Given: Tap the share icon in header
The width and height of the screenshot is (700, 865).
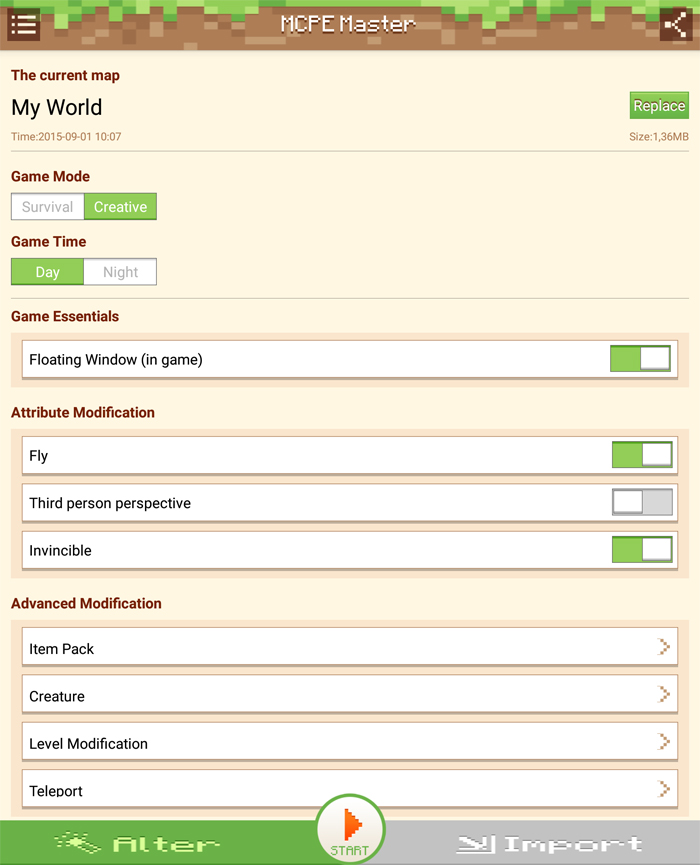Looking at the screenshot, I should (x=676, y=25).
